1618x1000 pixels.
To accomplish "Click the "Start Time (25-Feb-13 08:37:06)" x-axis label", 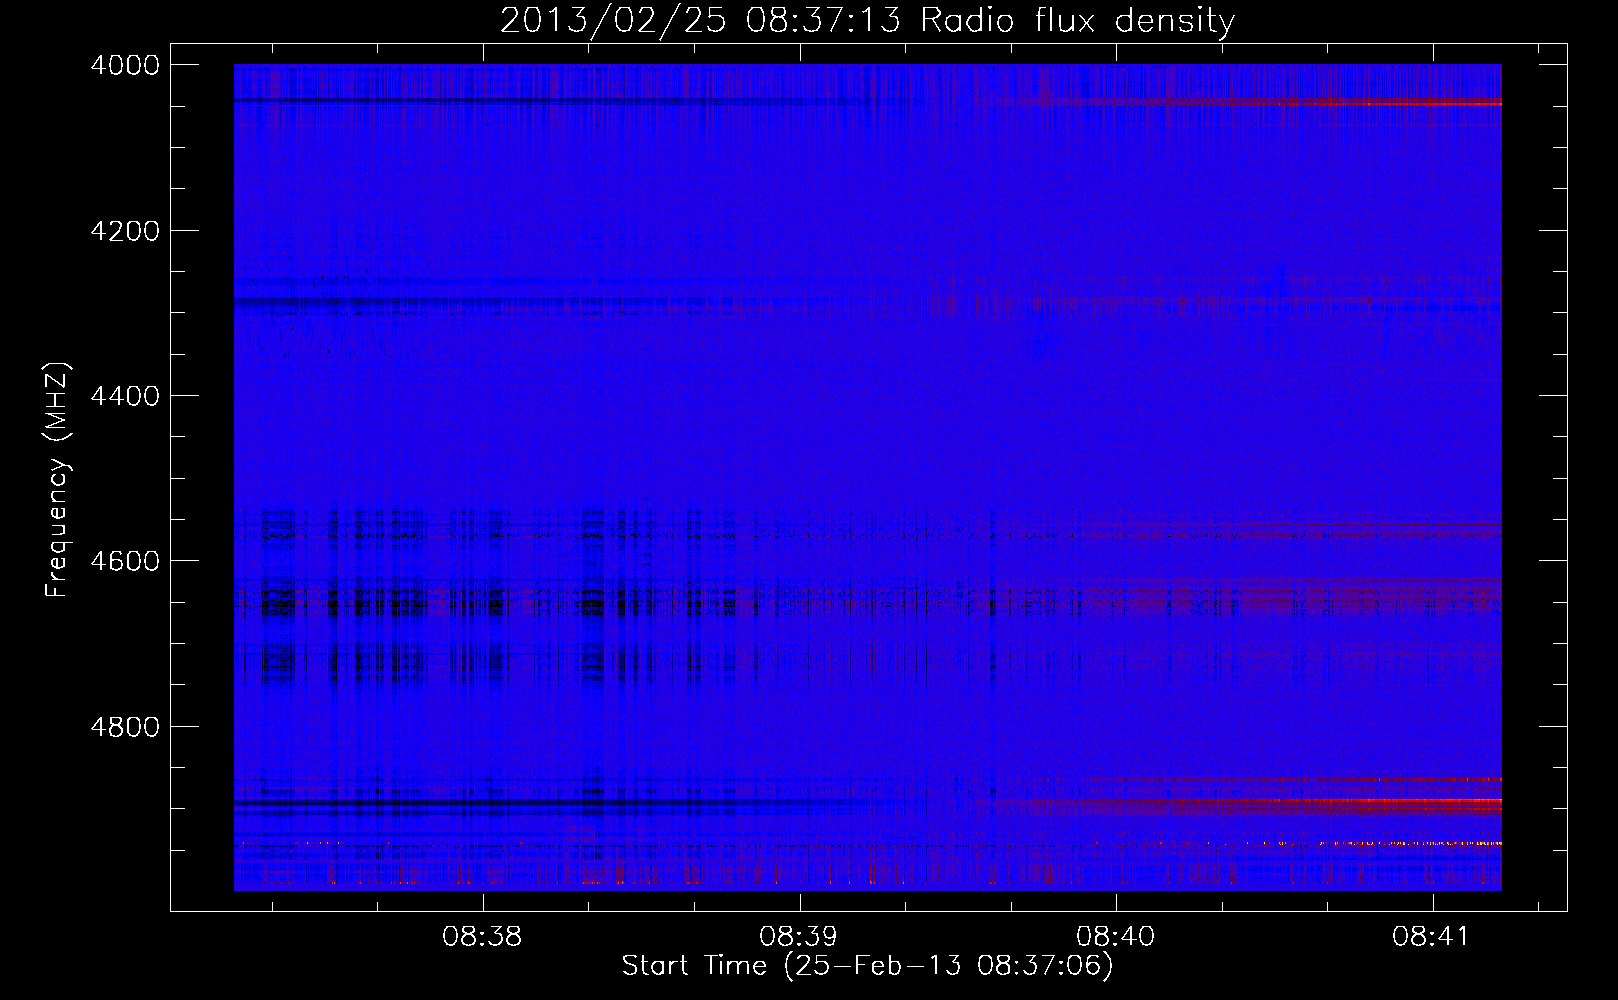I will pos(867,966).
